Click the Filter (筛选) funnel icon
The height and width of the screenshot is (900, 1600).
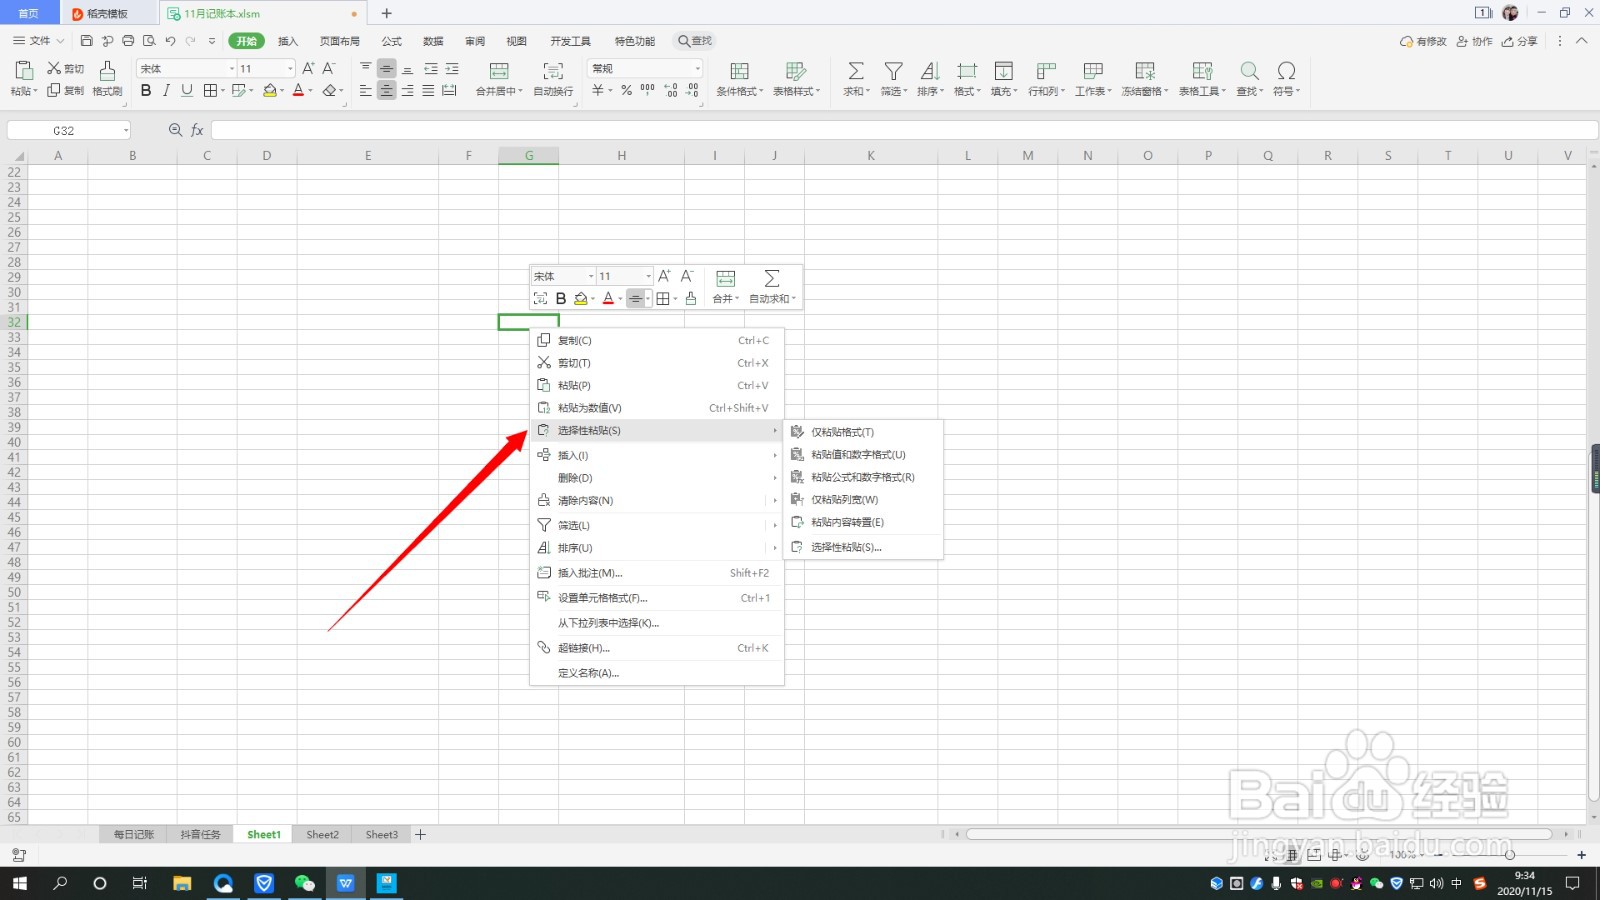tap(894, 71)
